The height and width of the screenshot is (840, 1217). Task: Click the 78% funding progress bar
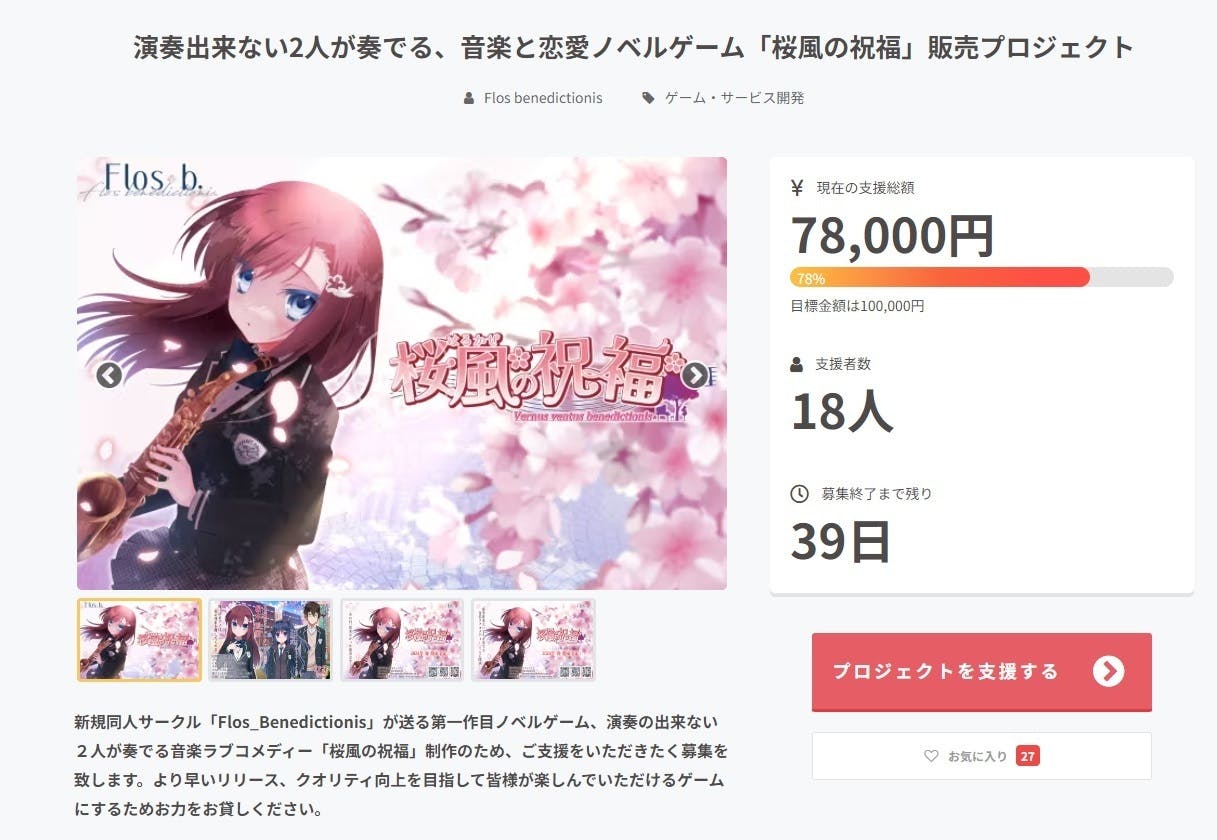[982, 277]
